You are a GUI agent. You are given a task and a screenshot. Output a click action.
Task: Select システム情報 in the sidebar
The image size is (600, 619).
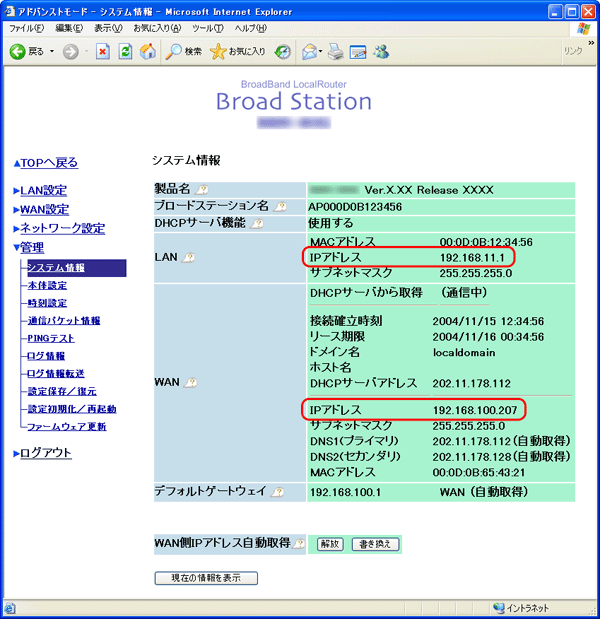click(77, 268)
